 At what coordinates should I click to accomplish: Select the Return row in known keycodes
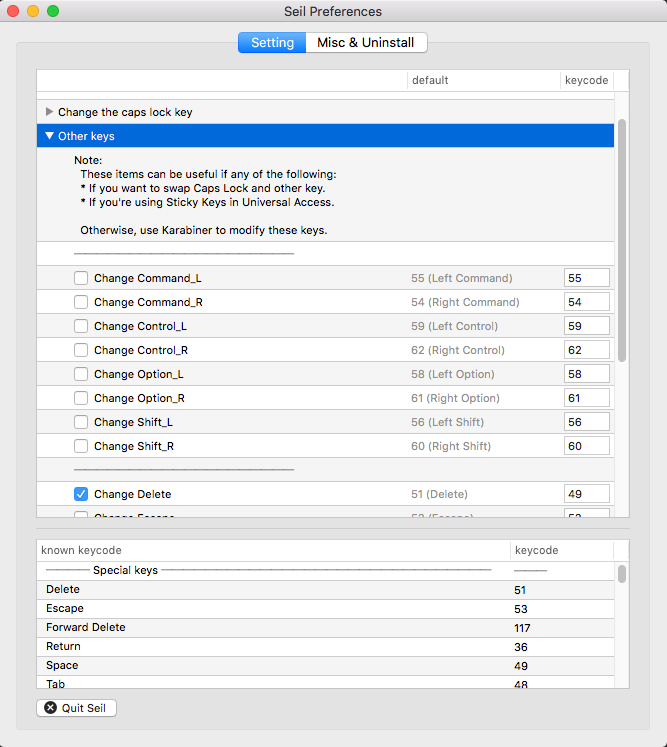click(325, 647)
